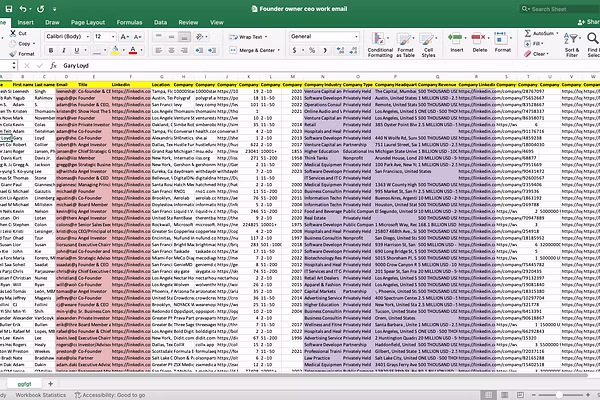This screenshot has width=600, height=400.
Task: Click the Search Sheet field
Action: pos(560,9)
